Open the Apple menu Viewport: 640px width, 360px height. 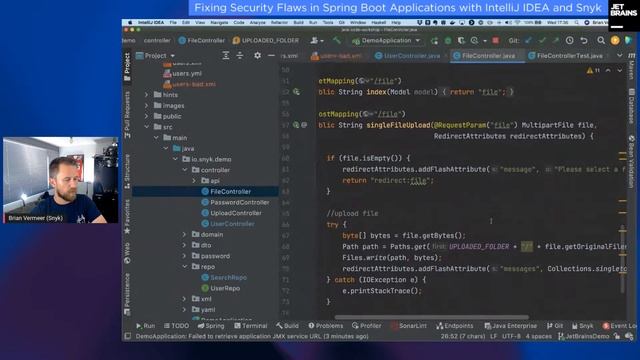click(x=130, y=23)
